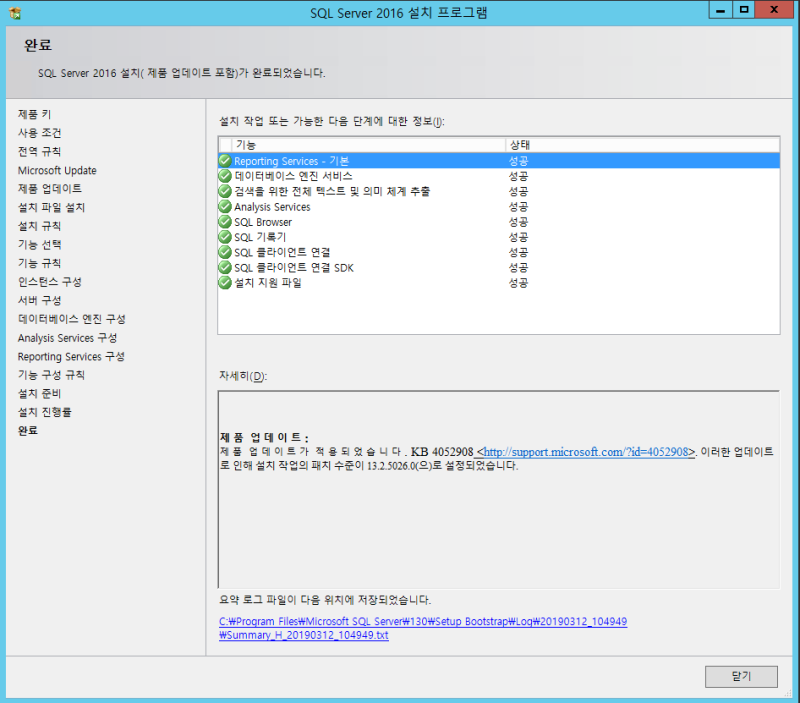Click green check icon for SQL 기록기
The image size is (800, 703).
tap(225, 237)
